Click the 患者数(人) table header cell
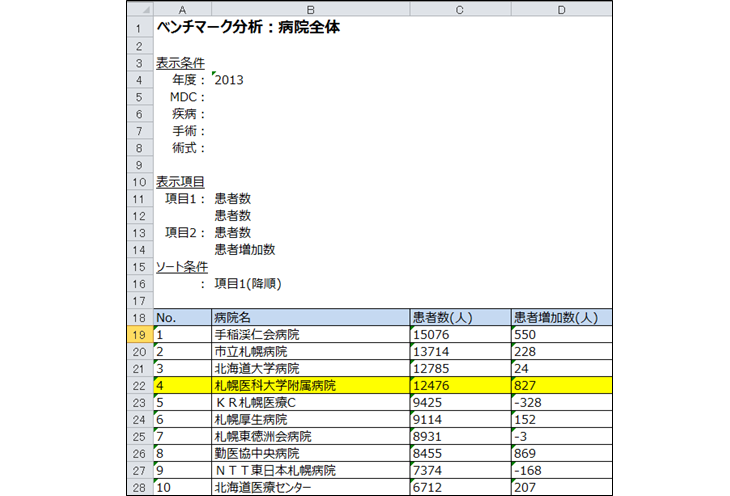Screen dimensions: 730x496 460,318
